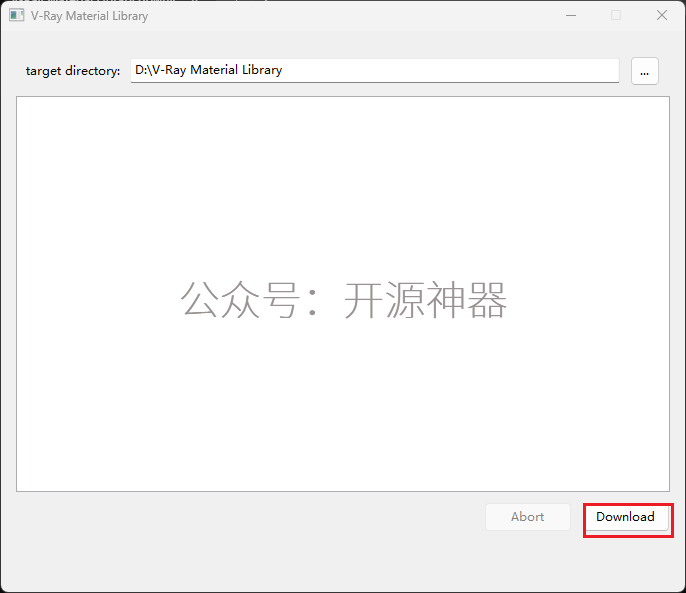Click the V-Ray Material Library app icon
The image size is (686, 593).
click(x=17, y=15)
